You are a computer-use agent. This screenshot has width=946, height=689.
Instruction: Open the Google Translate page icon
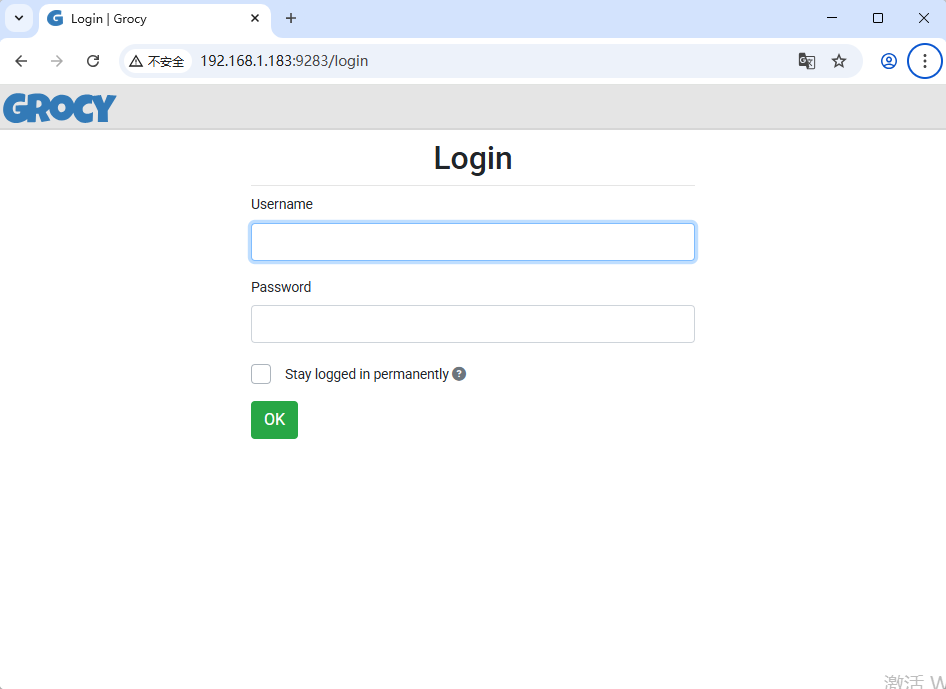[x=806, y=61]
